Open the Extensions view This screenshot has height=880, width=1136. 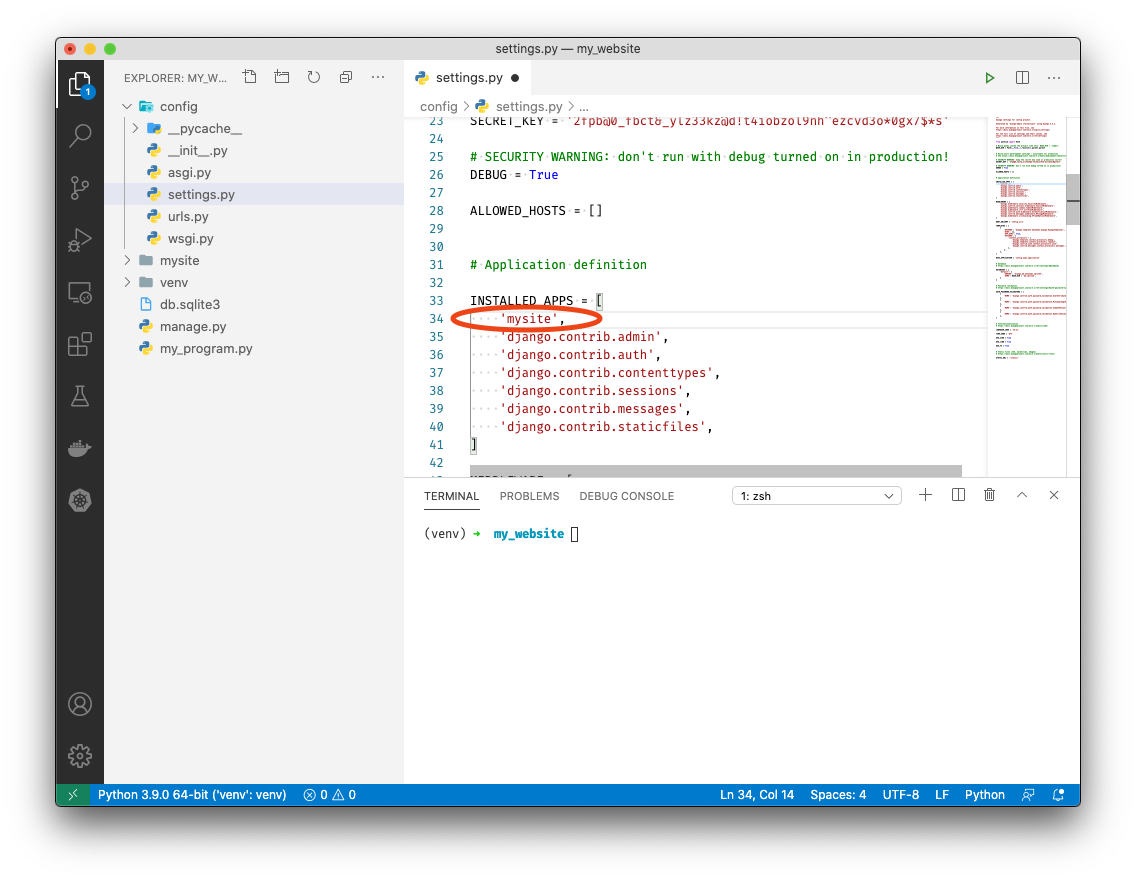(x=80, y=345)
